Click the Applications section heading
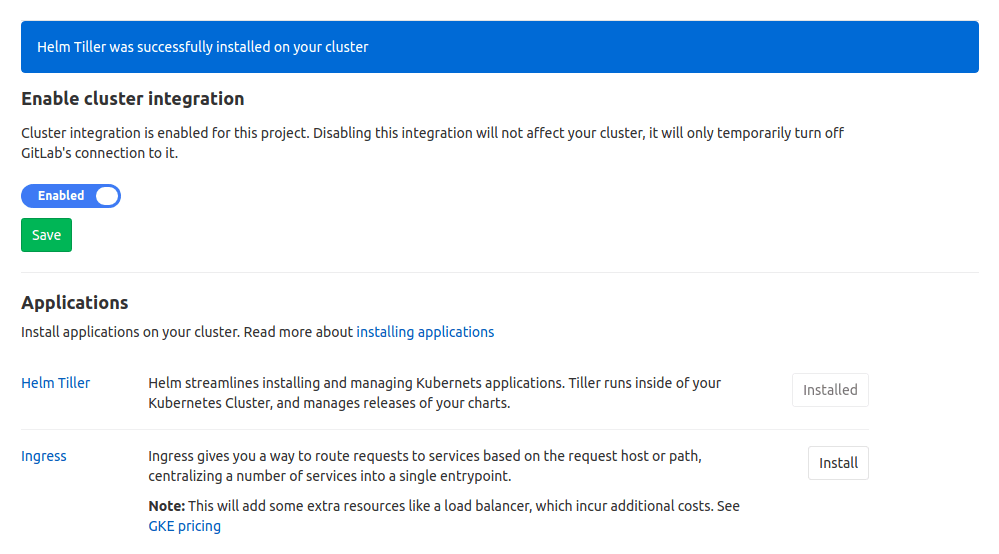The width and height of the screenshot is (999, 554). tap(75, 302)
